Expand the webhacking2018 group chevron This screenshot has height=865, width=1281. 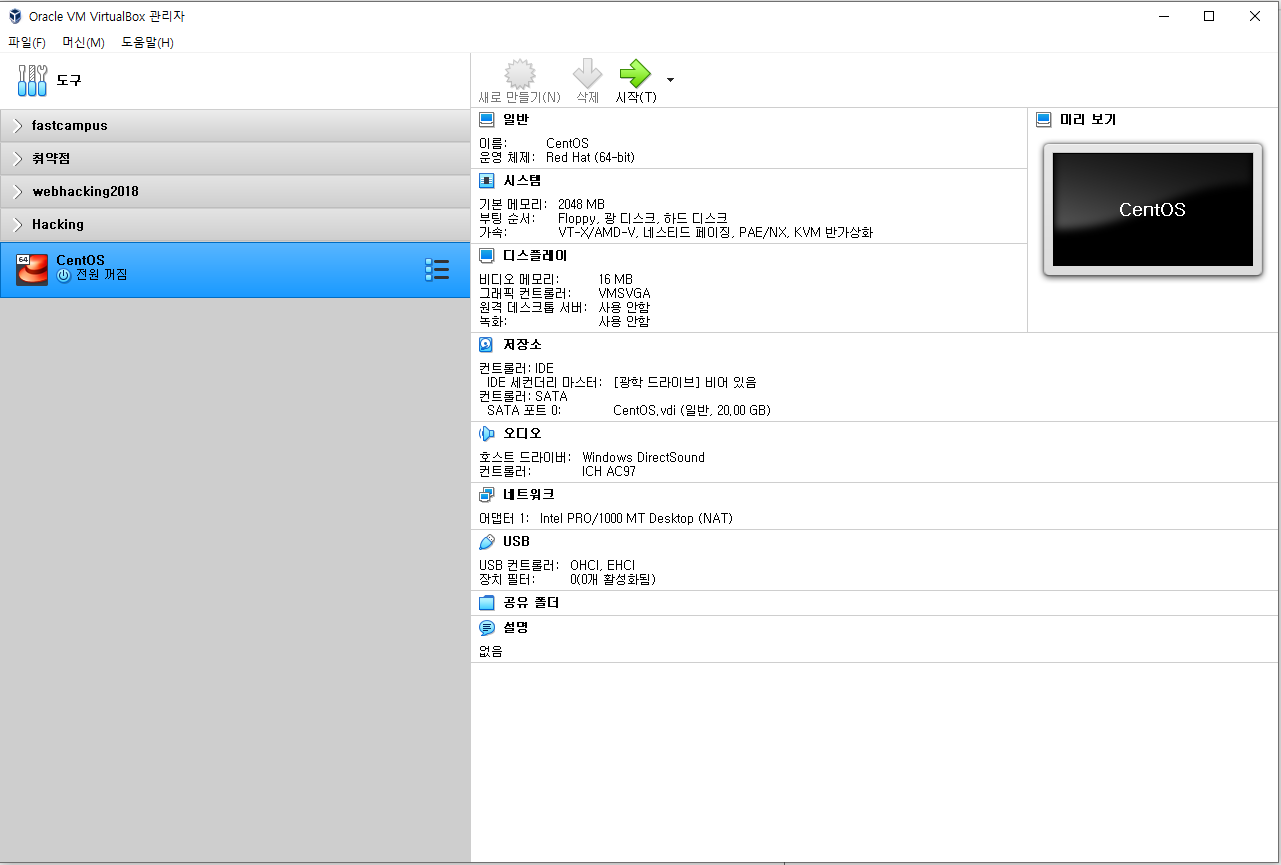tap(18, 192)
